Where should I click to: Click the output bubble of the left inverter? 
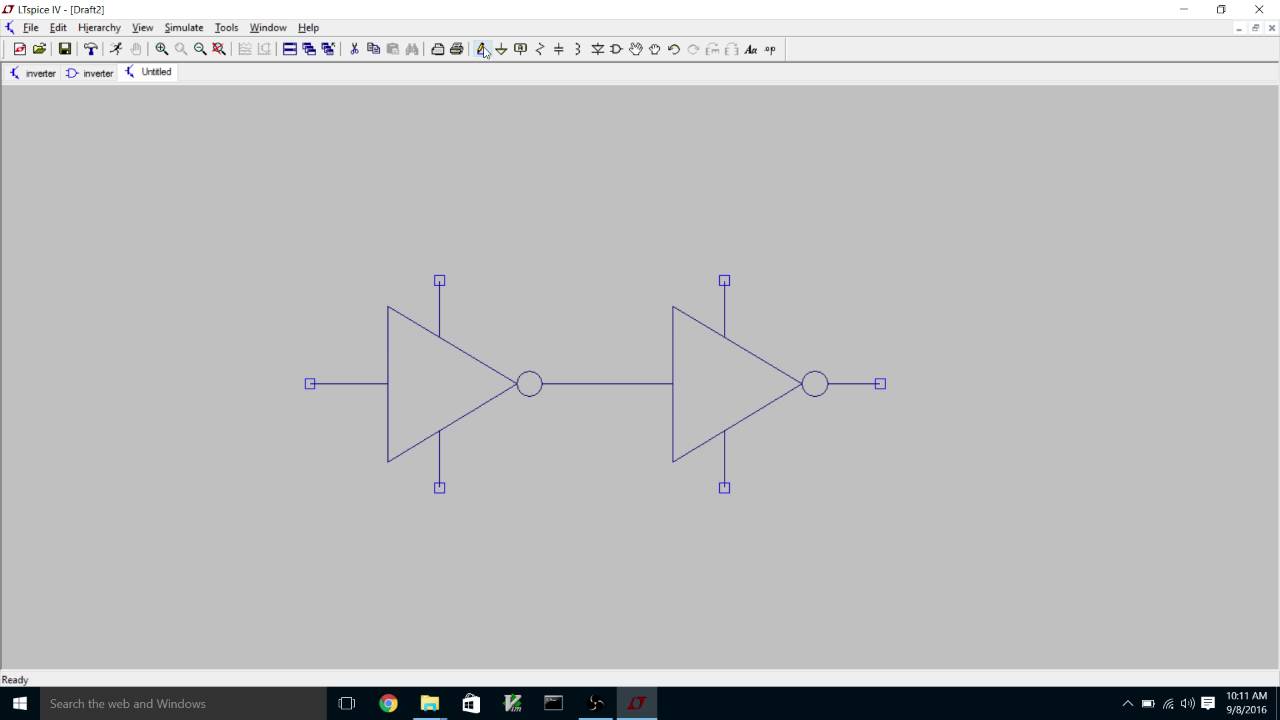pyautogui.click(x=530, y=384)
